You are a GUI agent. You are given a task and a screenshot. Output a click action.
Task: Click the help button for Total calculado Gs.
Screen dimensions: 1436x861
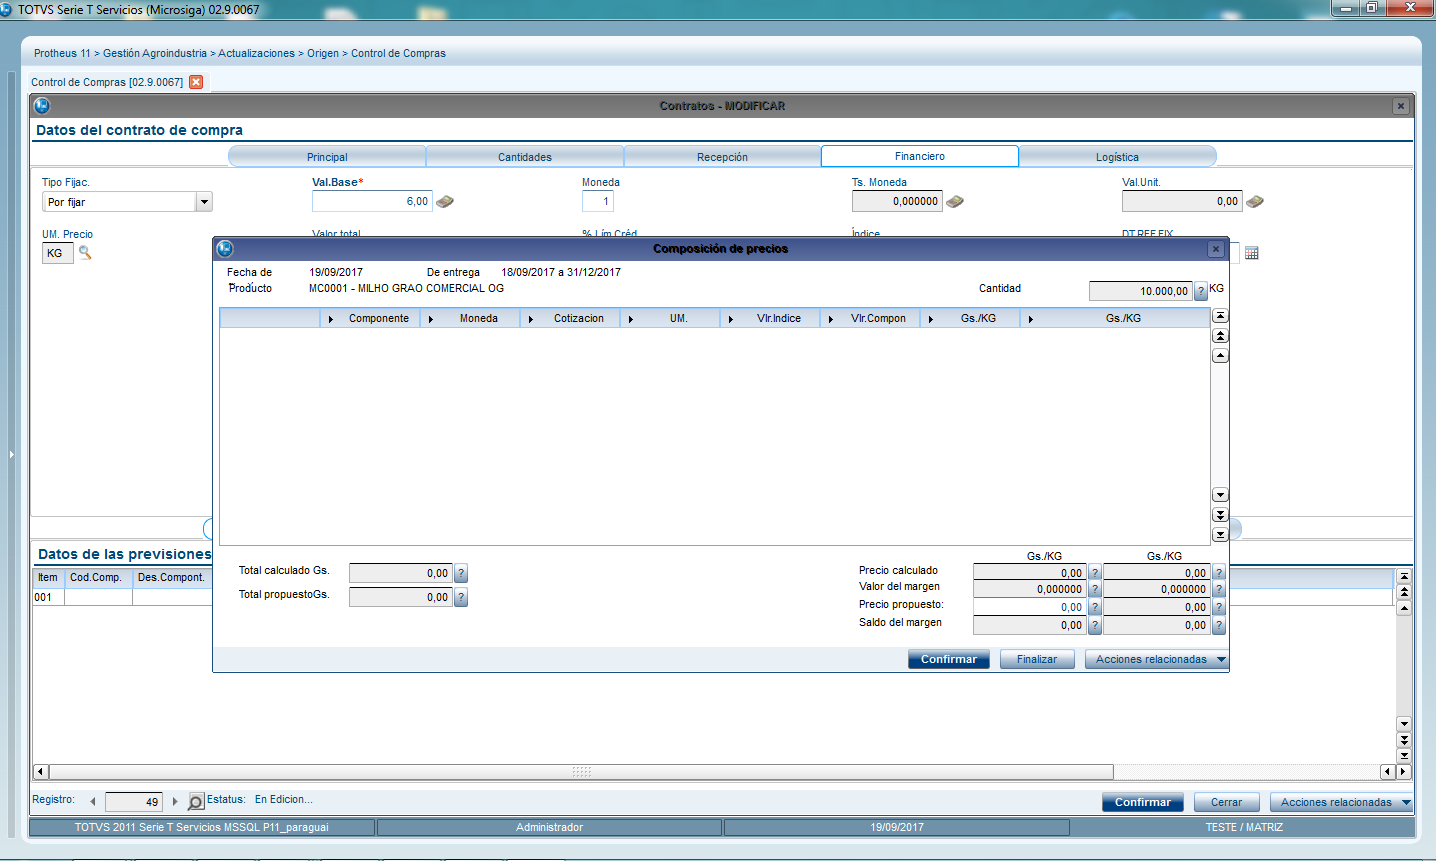pyautogui.click(x=461, y=573)
